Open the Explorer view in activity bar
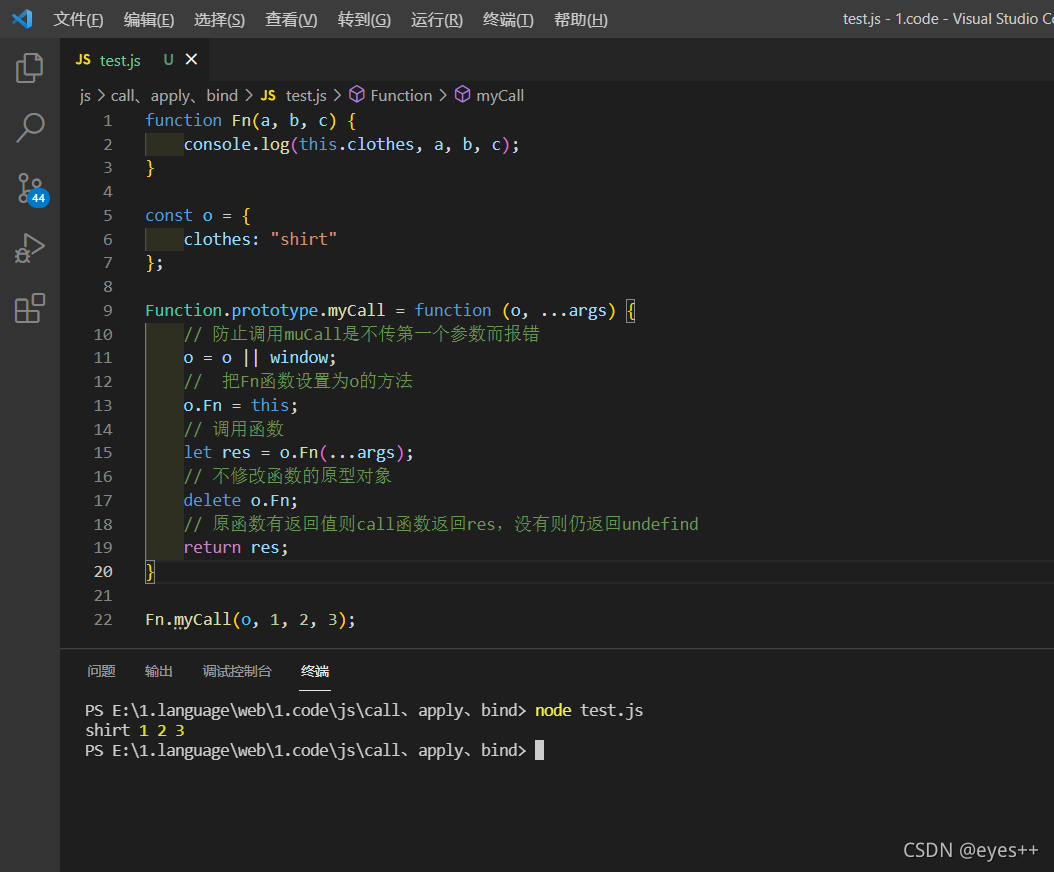Image resolution: width=1054 pixels, height=872 pixels. pyautogui.click(x=30, y=68)
